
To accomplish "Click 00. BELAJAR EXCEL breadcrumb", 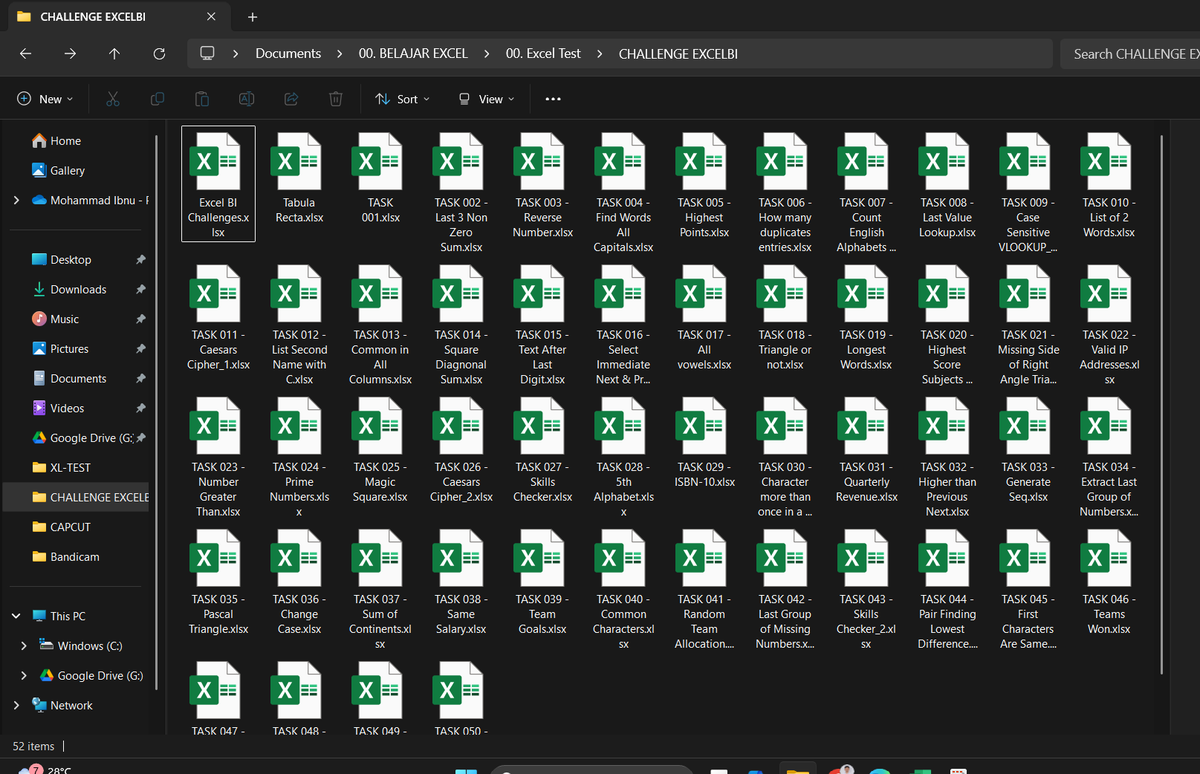I will 413,54.
